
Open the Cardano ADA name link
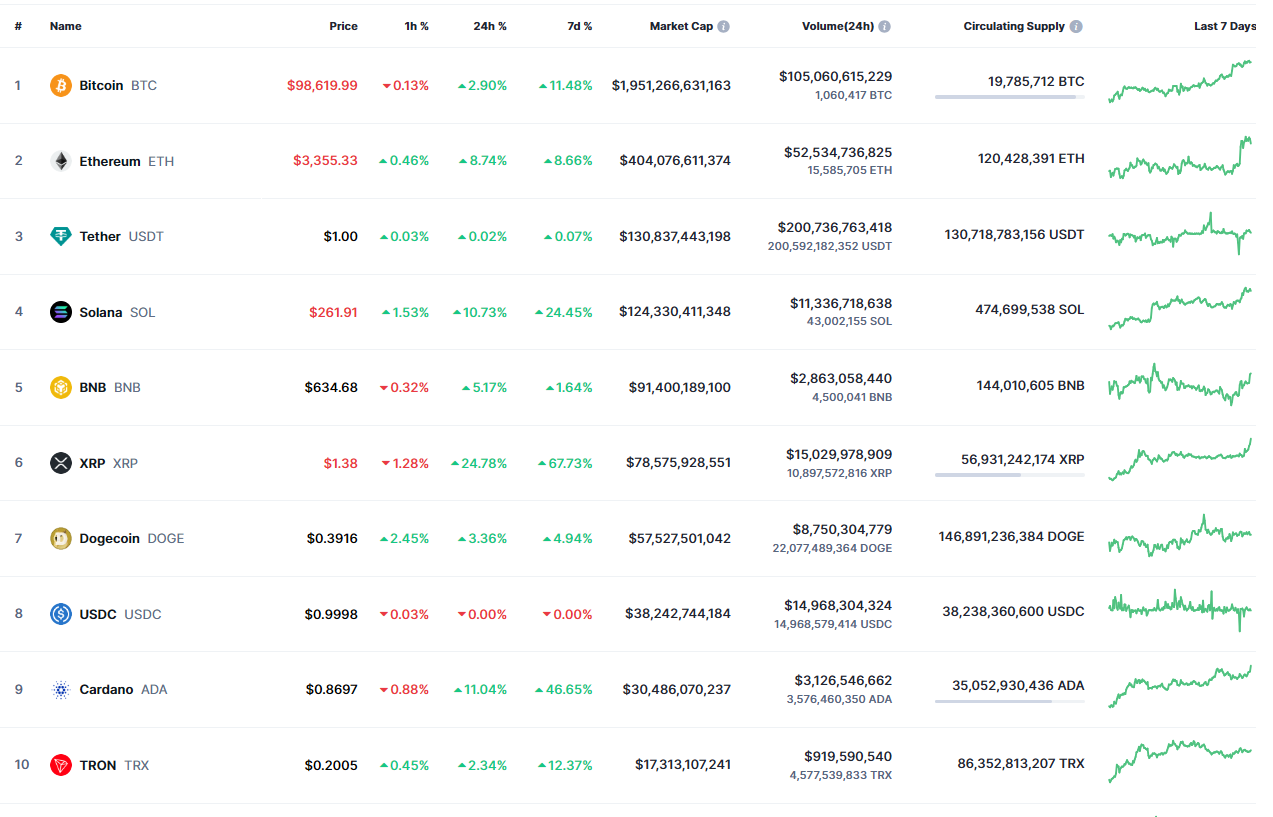[x=124, y=689]
